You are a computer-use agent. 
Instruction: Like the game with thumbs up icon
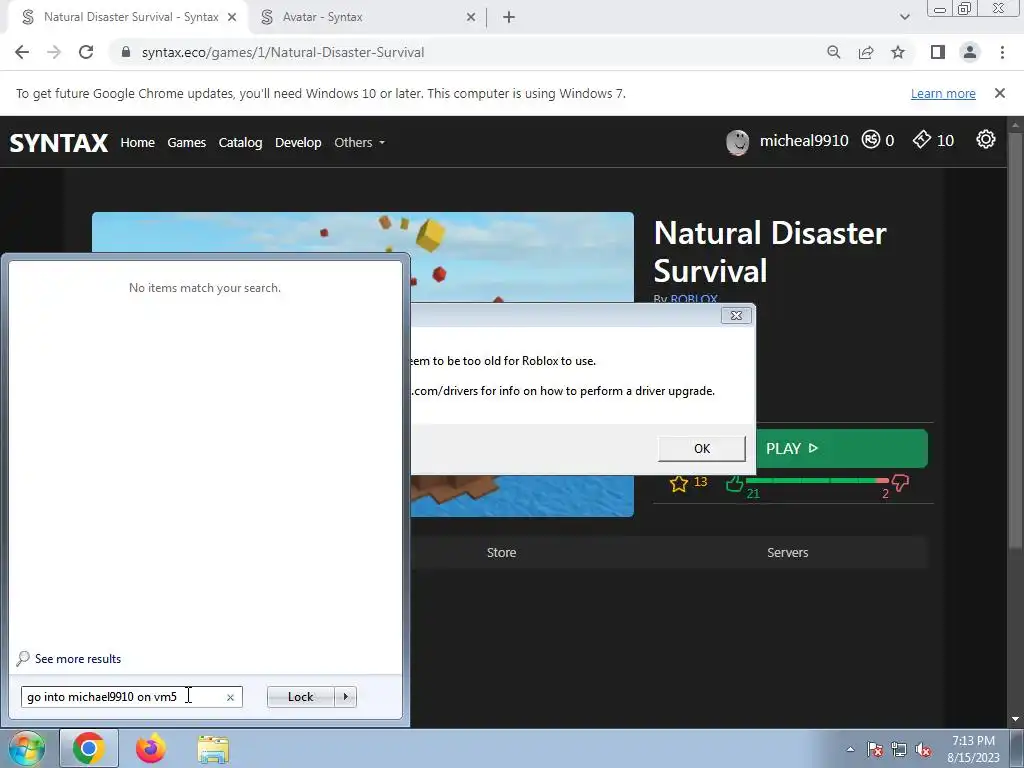point(735,483)
